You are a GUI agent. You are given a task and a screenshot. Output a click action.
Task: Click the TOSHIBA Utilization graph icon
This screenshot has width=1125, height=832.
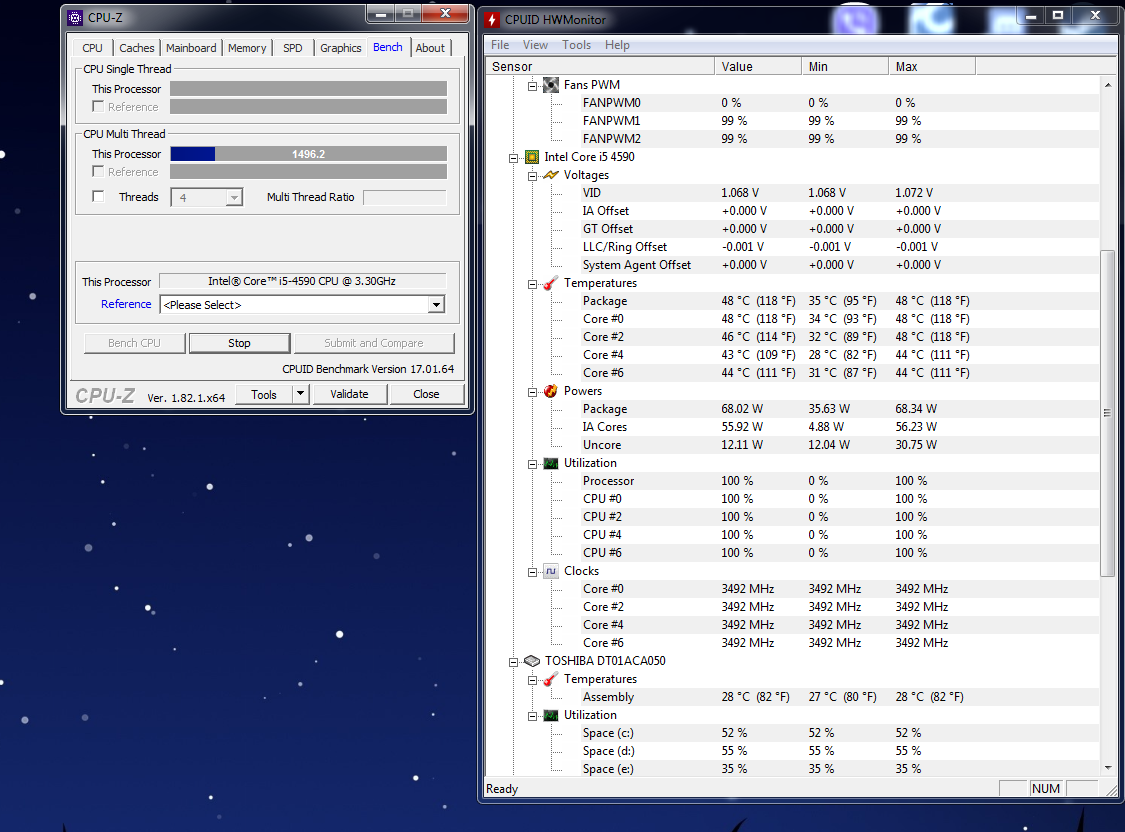point(551,715)
